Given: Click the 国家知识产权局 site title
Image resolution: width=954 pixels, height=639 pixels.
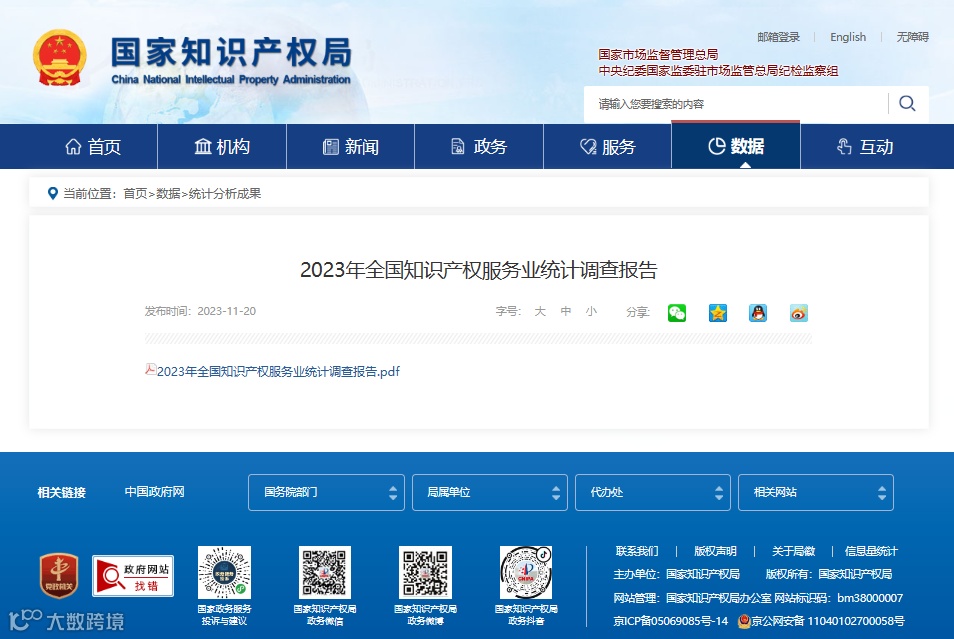Looking at the screenshot, I should [231, 52].
